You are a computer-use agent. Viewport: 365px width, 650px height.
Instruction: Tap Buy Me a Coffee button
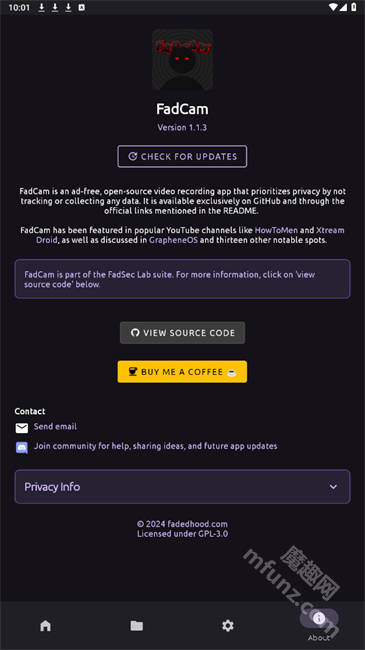pos(182,371)
